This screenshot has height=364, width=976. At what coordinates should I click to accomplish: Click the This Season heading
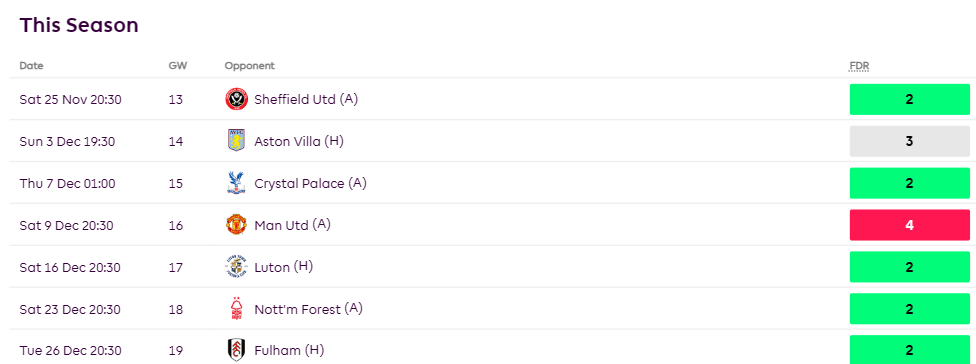79,26
